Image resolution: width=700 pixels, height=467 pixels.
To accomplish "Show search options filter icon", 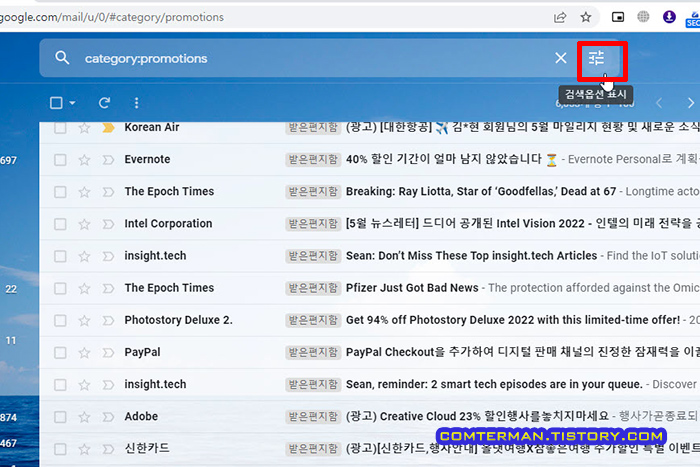I will (596, 58).
